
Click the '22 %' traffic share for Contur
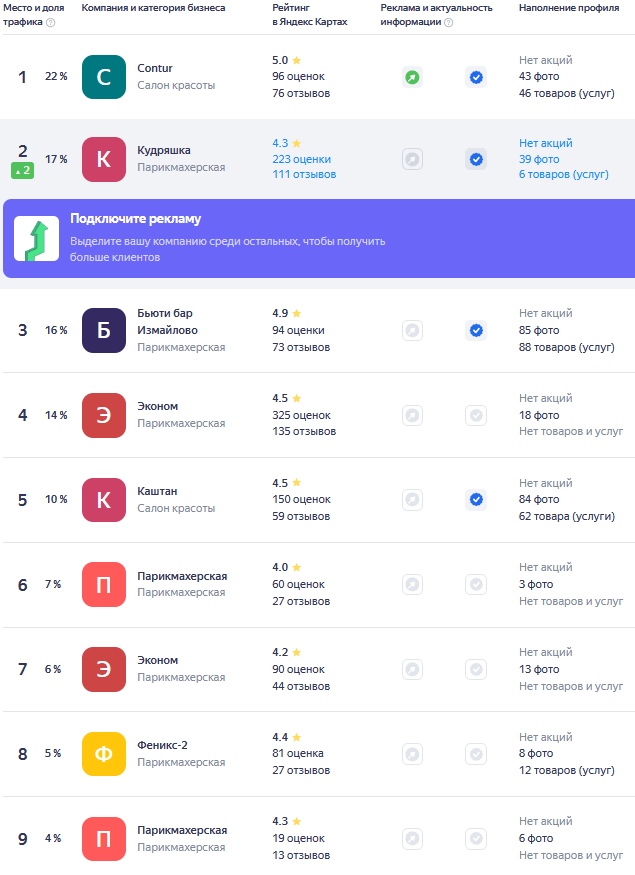point(56,76)
